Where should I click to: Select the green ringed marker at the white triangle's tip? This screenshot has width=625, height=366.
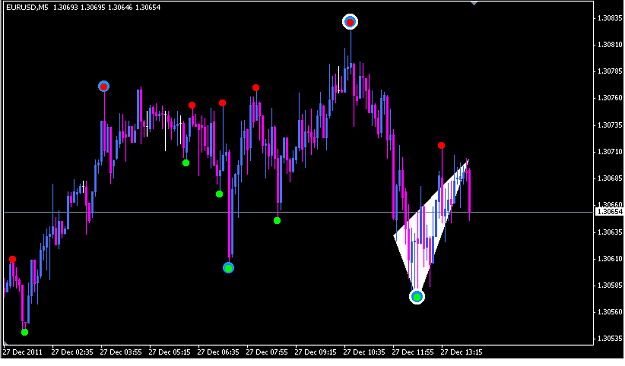pyautogui.click(x=417, y=297)
